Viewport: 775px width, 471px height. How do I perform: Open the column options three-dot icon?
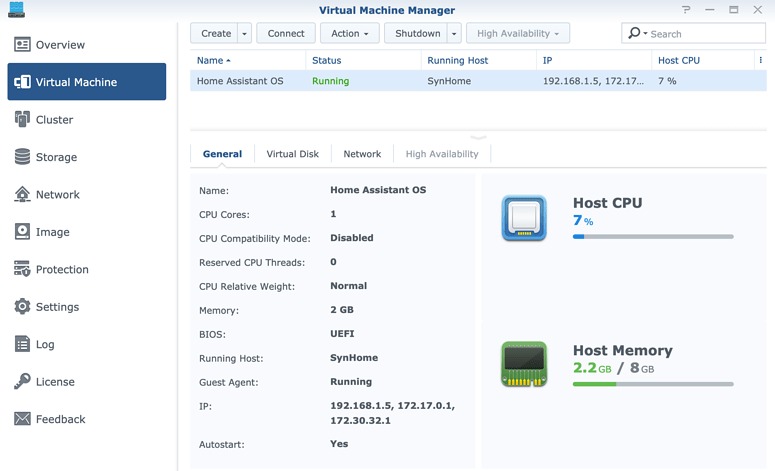pyautogui.click(x=760, y=60)
